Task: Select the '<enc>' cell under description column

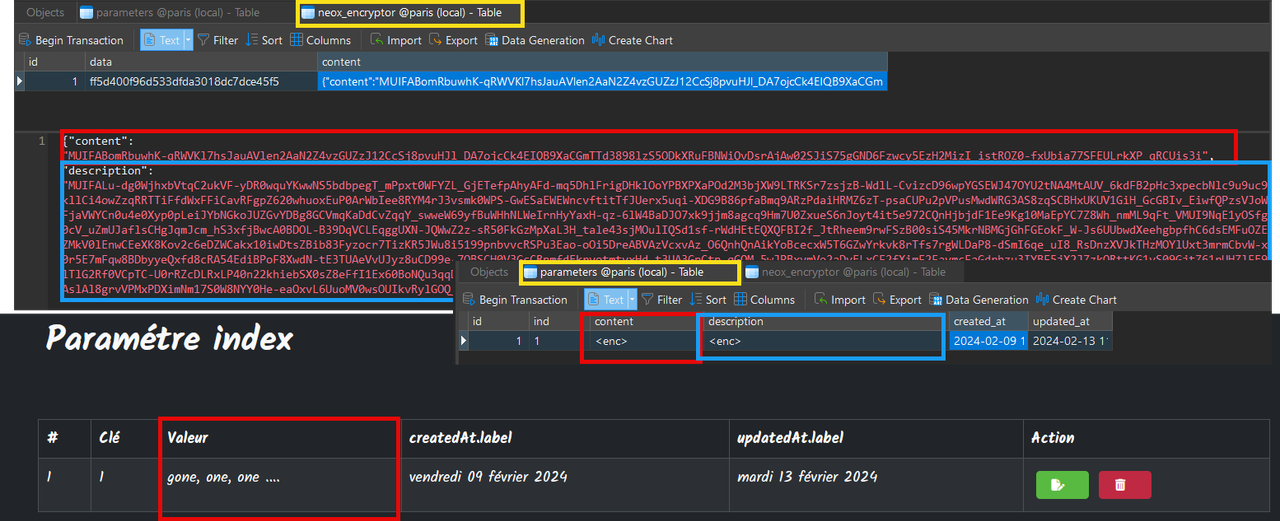Action: 824,341
